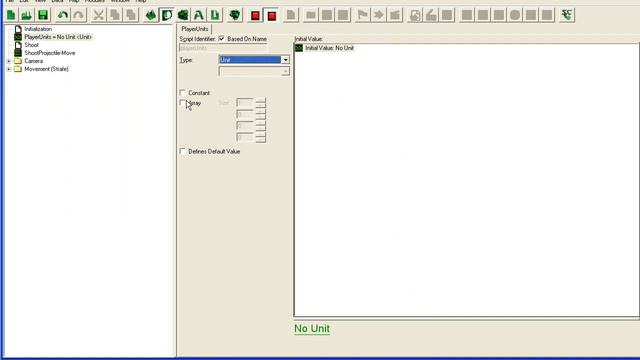The width and height of the screenshot is (640, 360).
Task: Click the grey right-arrow toolbar icon
Action: click(378, 16)
